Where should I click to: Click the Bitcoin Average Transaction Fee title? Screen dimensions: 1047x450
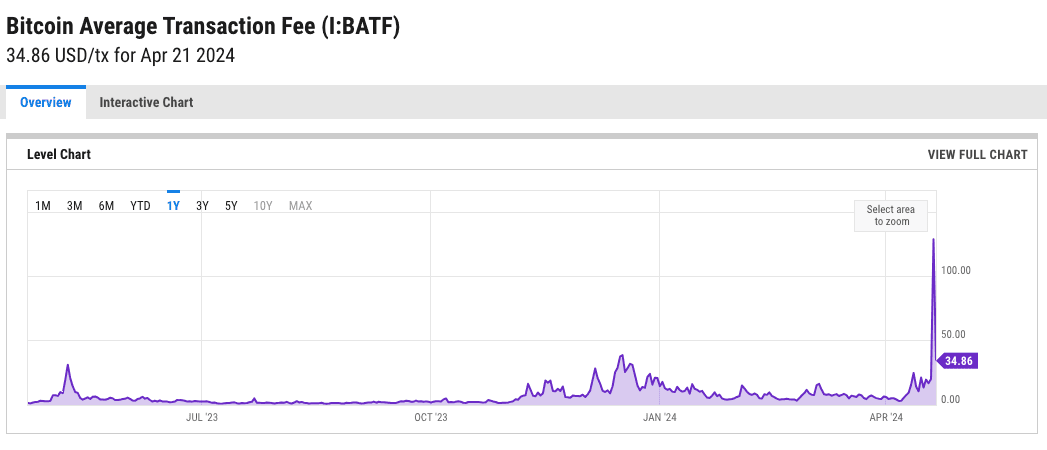pos(203,27)
